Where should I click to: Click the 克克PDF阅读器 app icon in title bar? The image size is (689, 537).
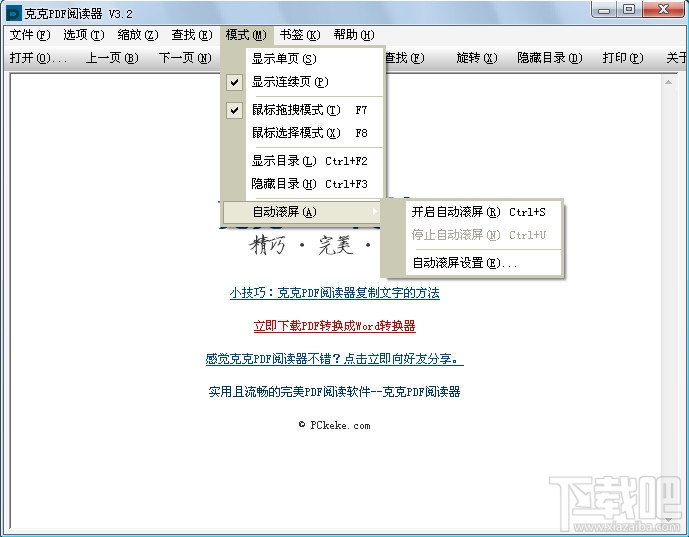14,14
